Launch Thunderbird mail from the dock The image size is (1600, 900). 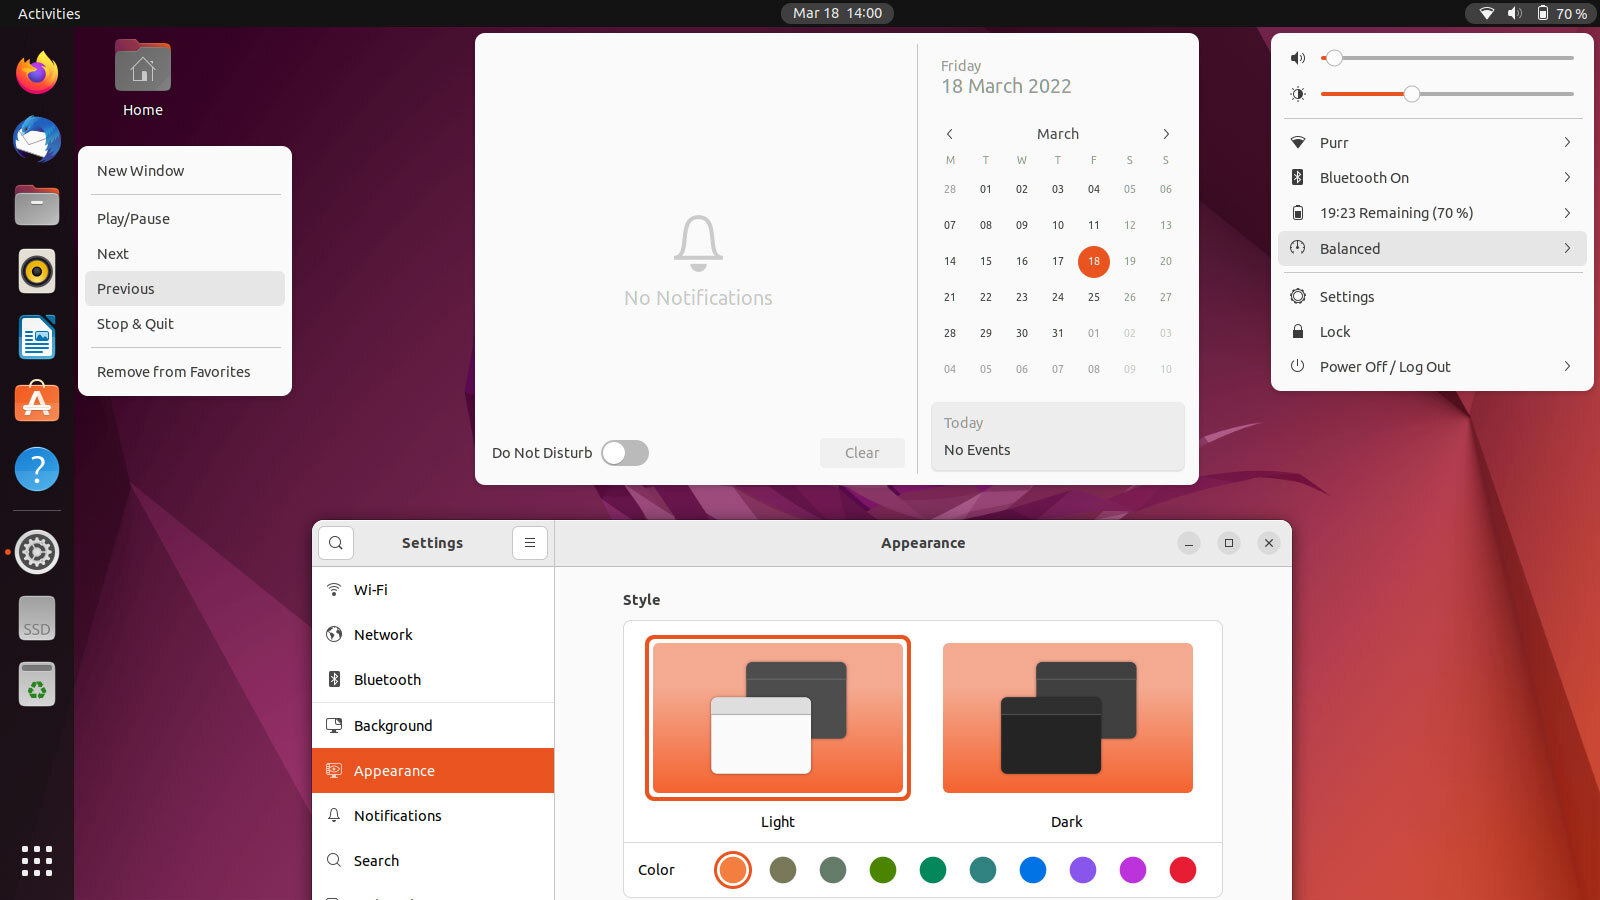pyautogui.click(x=37, y=139)
